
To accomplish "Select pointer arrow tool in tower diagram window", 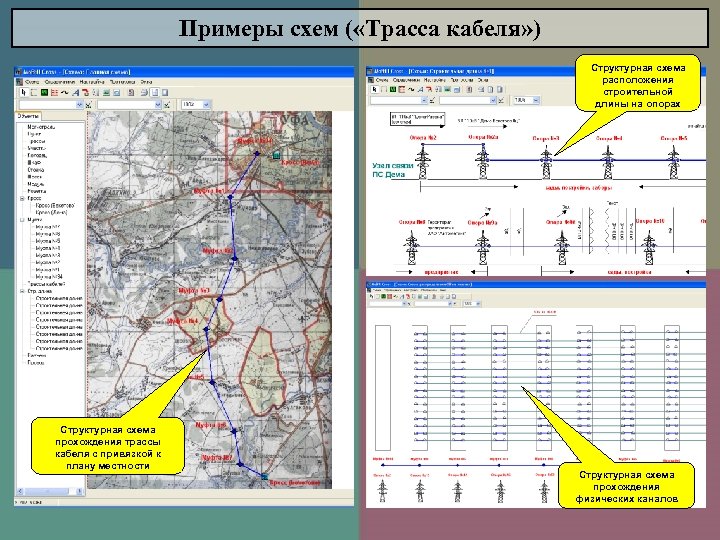I will point(374,90).
